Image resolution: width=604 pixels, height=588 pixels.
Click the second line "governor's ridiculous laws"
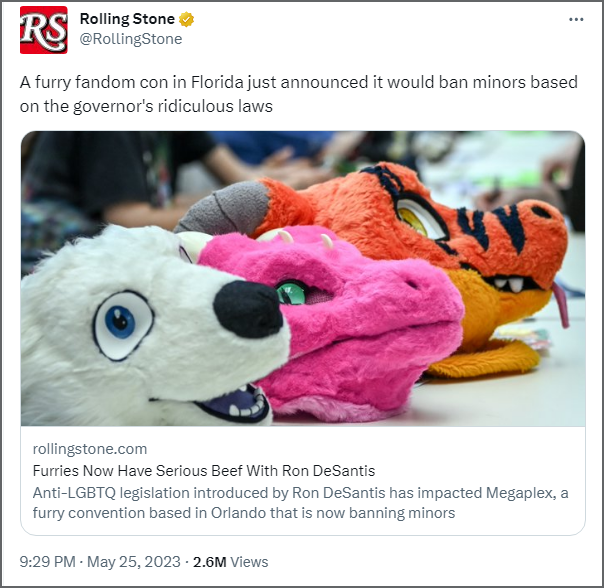173,107
